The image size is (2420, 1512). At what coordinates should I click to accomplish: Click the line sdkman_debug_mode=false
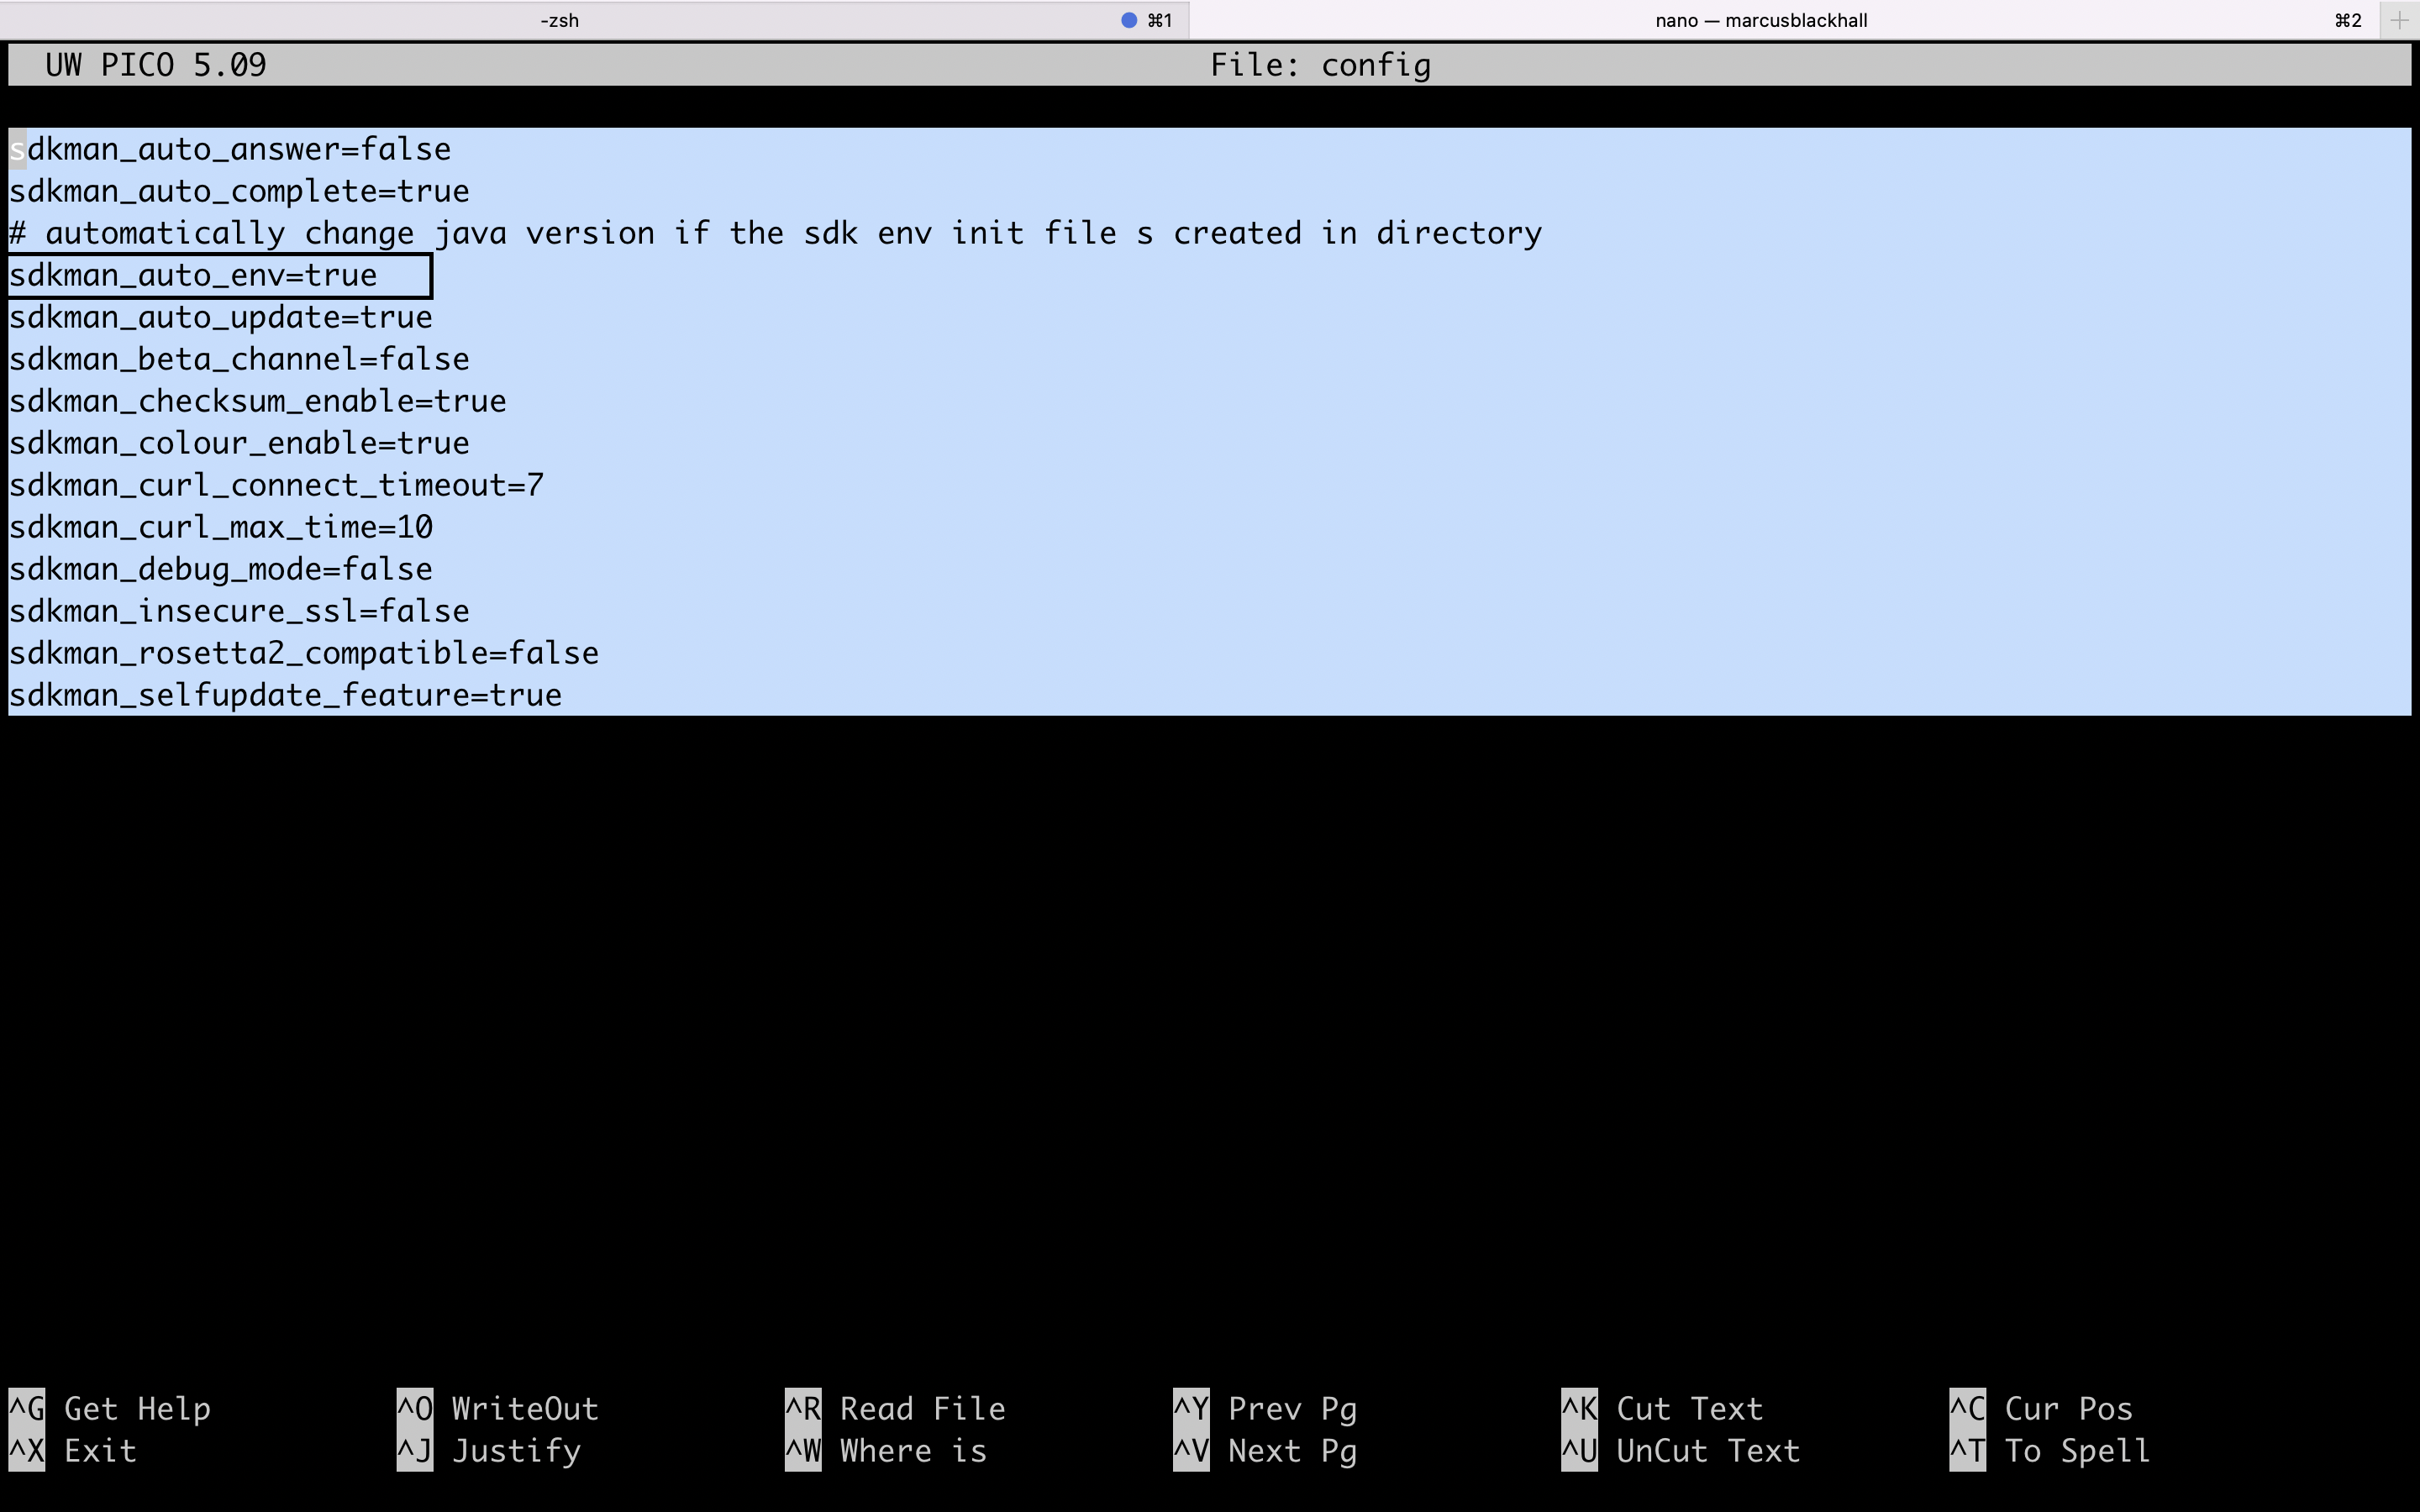click(x=221, y=569)
